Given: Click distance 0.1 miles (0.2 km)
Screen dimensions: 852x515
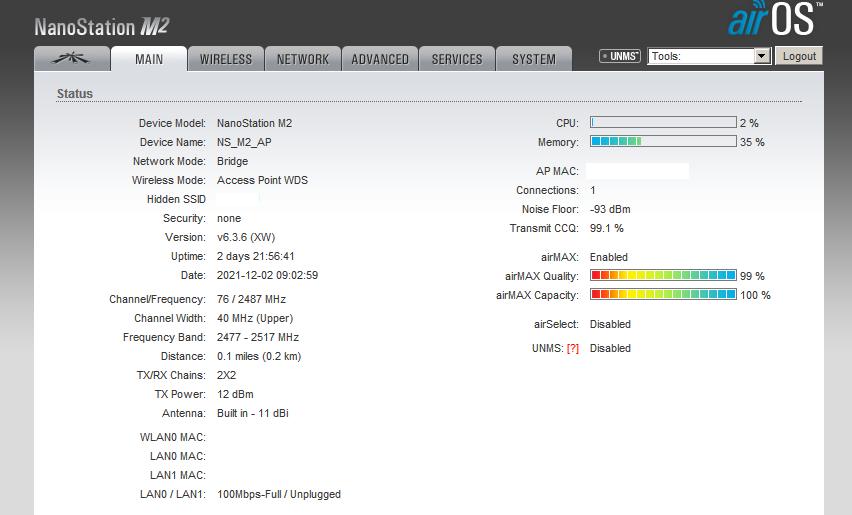Looking at the screenshot, I should coord(259,356).
